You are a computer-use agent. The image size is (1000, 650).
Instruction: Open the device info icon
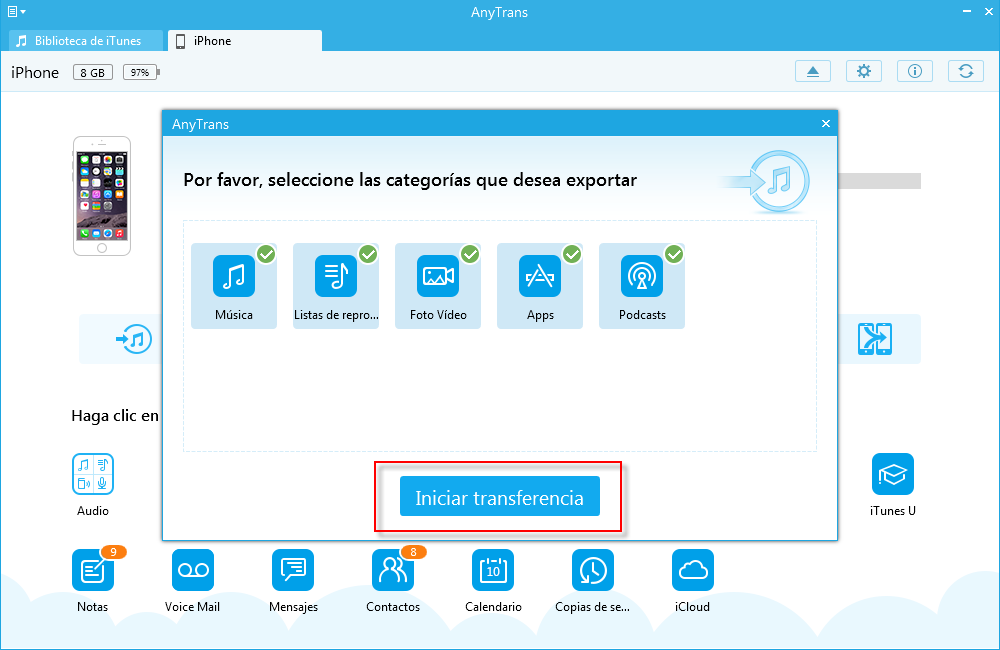(915, 71)
